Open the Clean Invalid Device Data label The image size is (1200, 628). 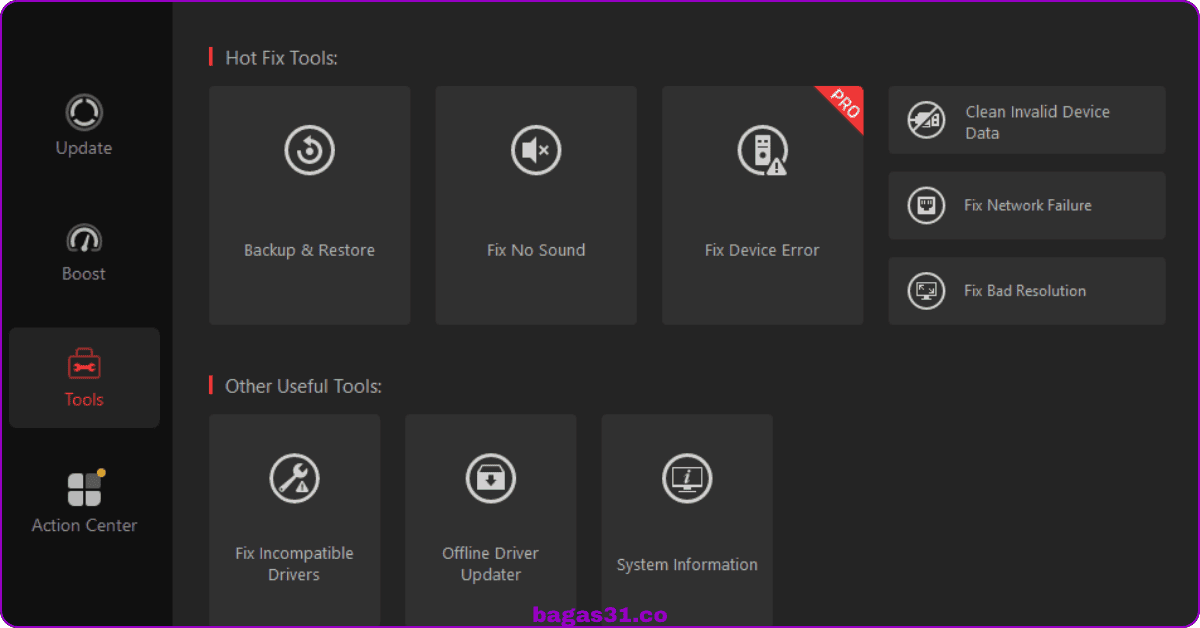[x=1038, y=122]
